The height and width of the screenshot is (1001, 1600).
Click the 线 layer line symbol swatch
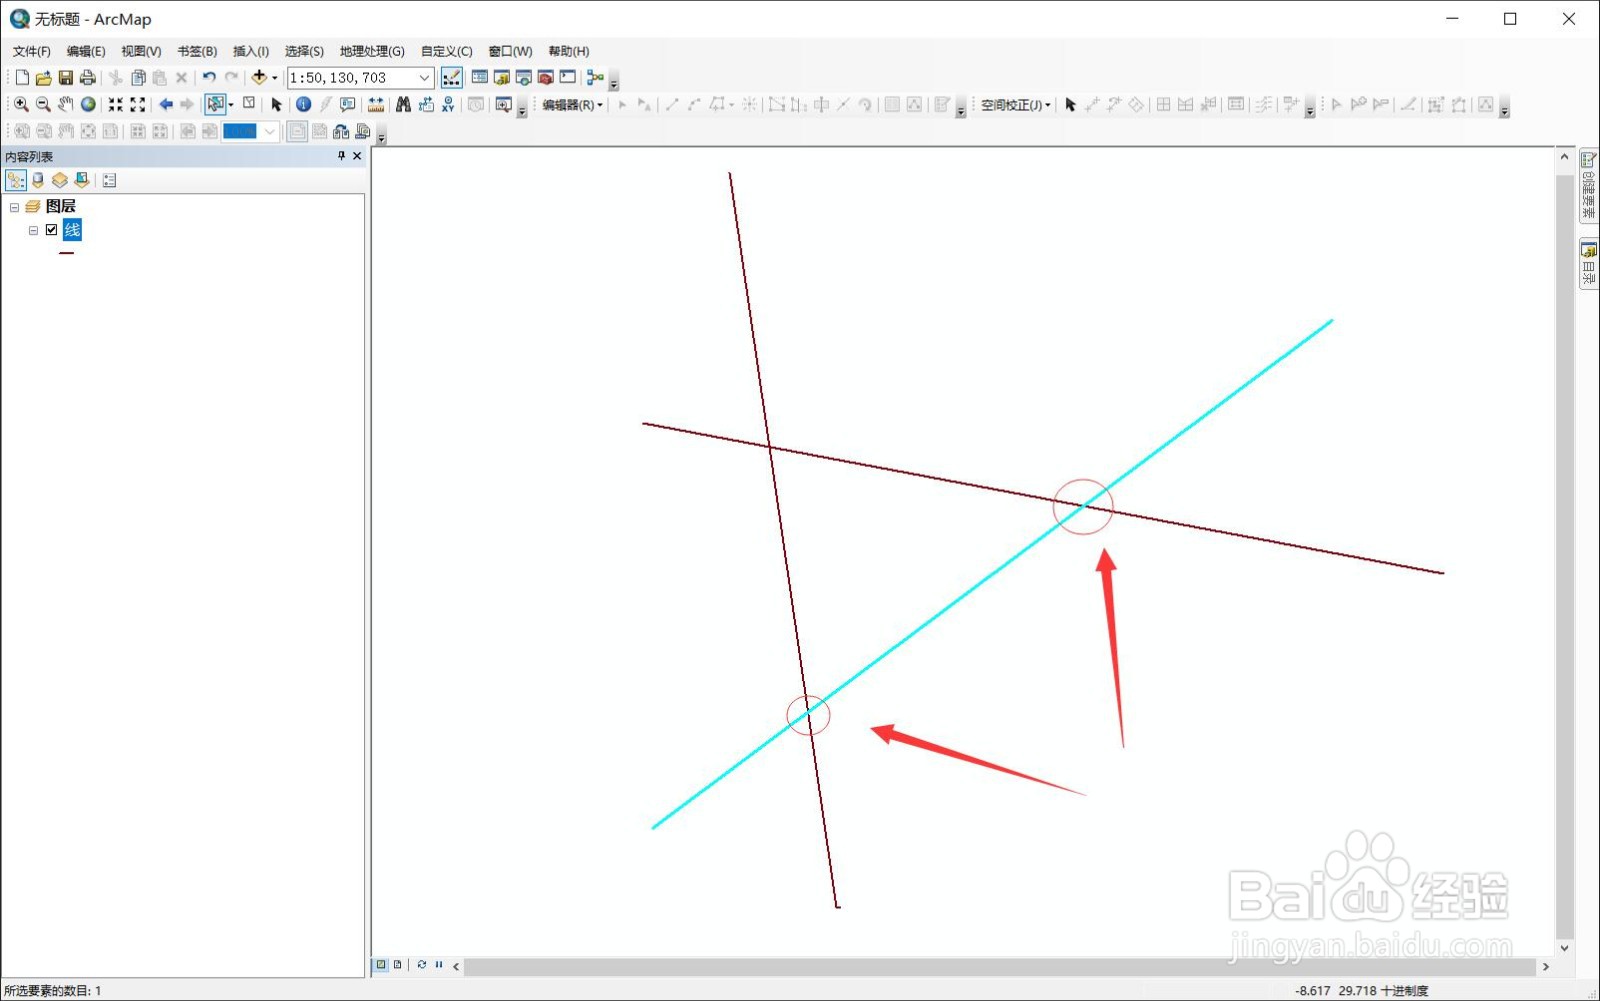click(x=67, y=253)
